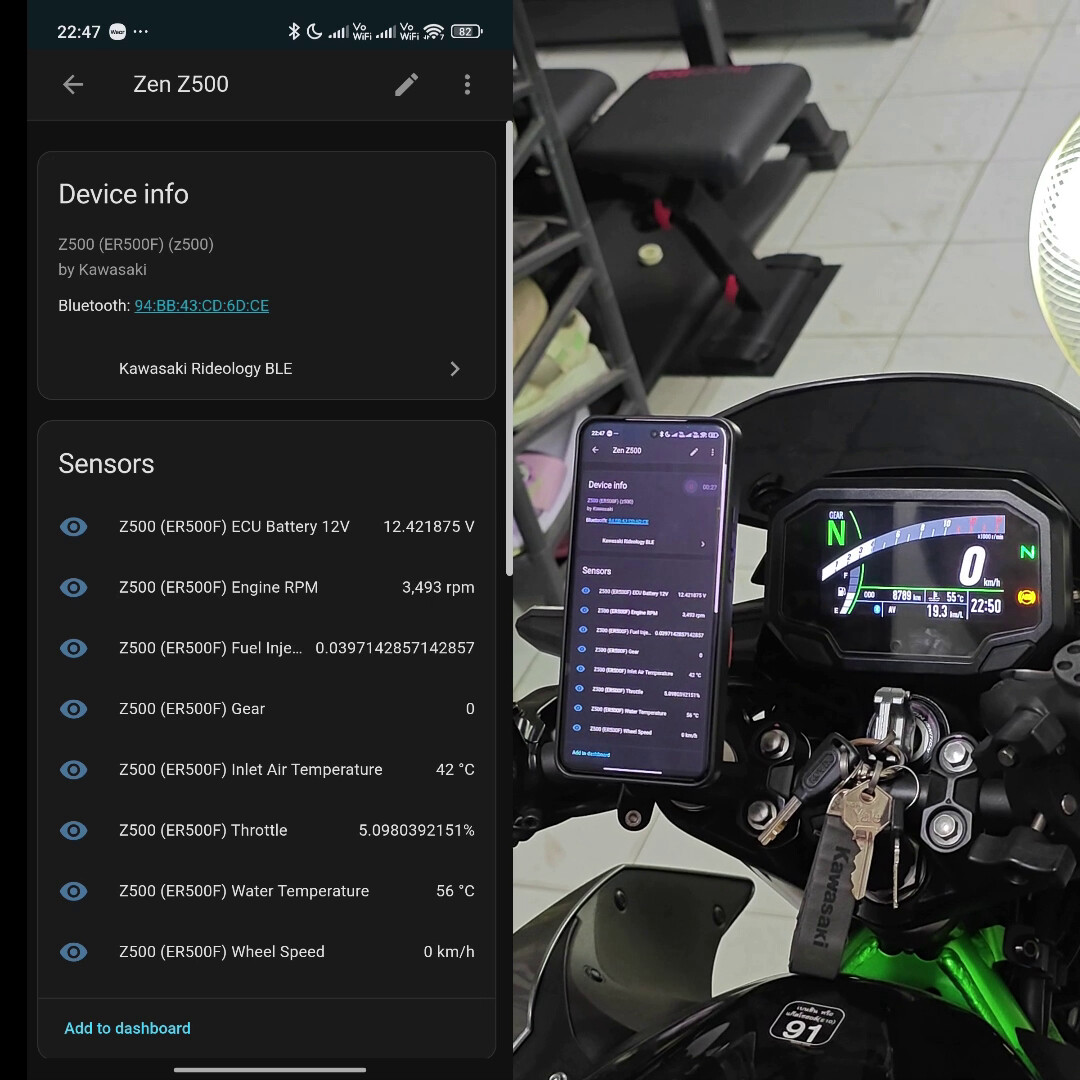Select the 0 km/h wheel speed value
1080x1080 pixels.
coord(449,951)
